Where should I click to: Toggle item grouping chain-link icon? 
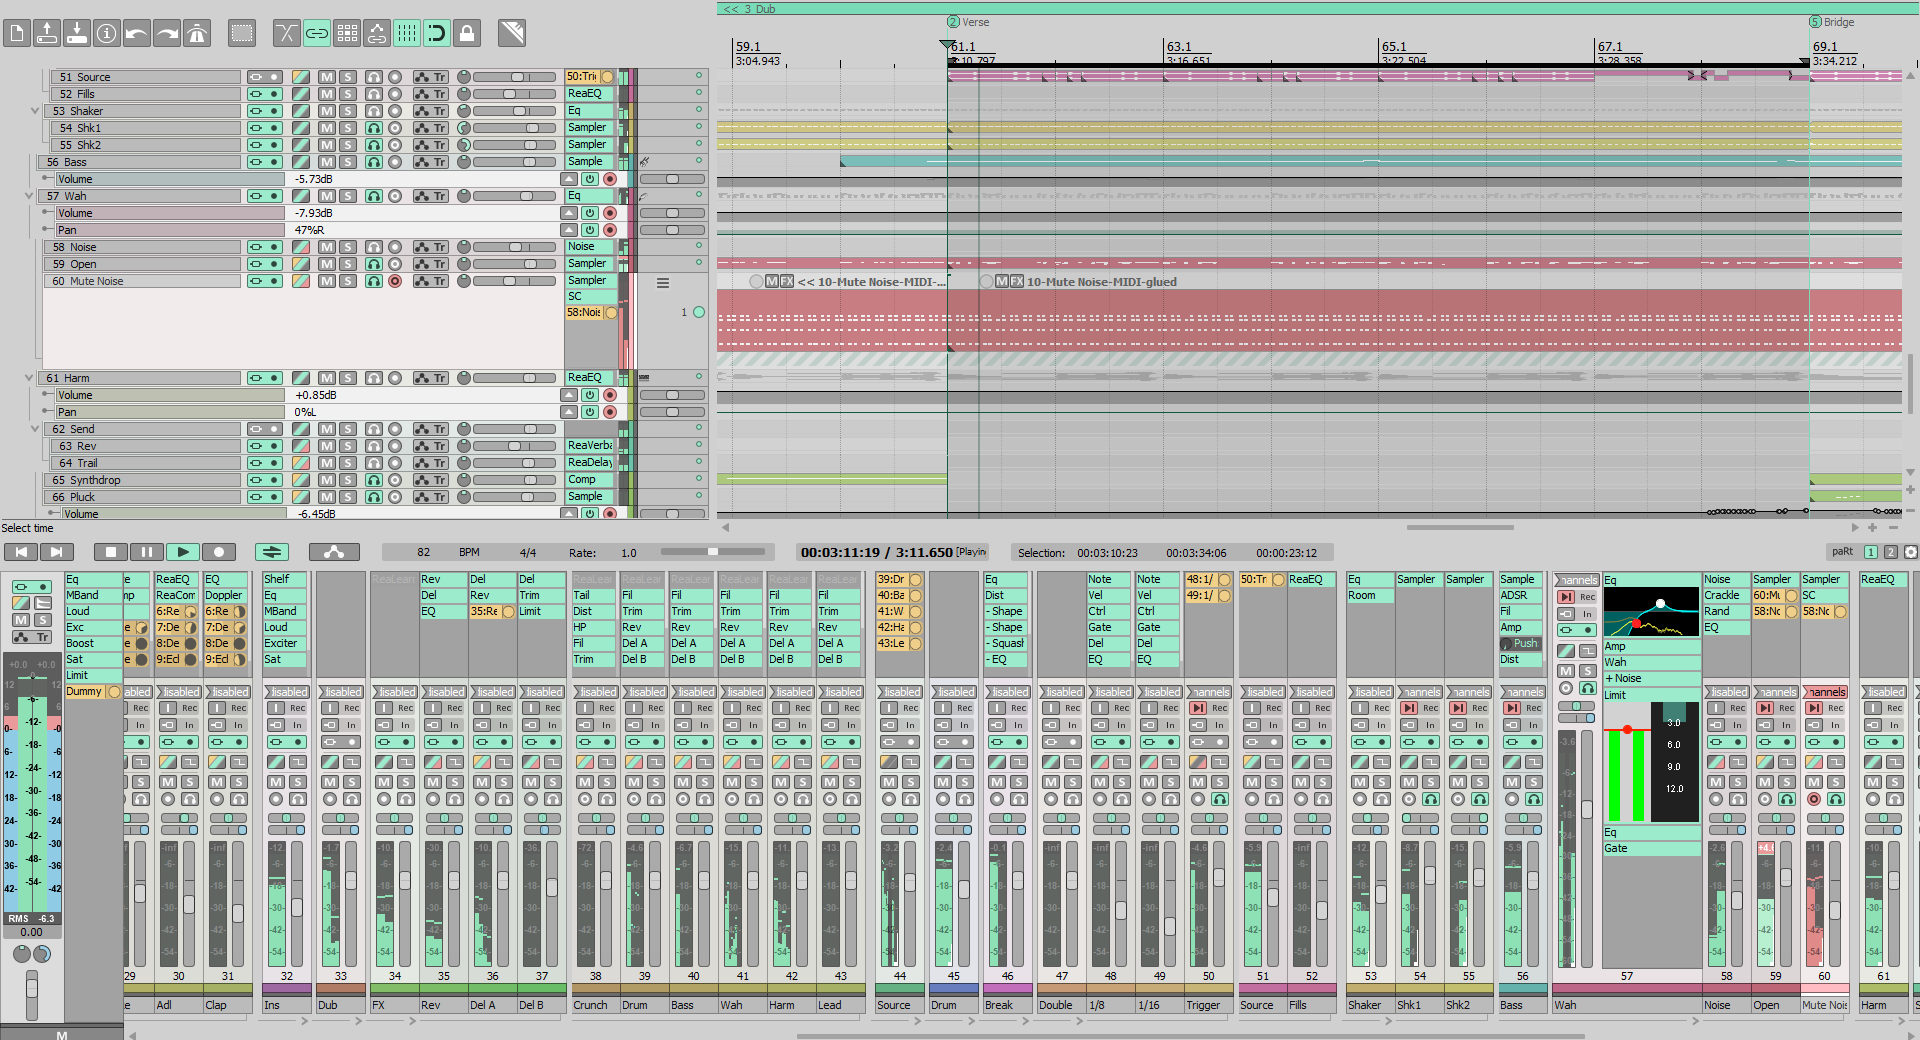tap(317, 33)
